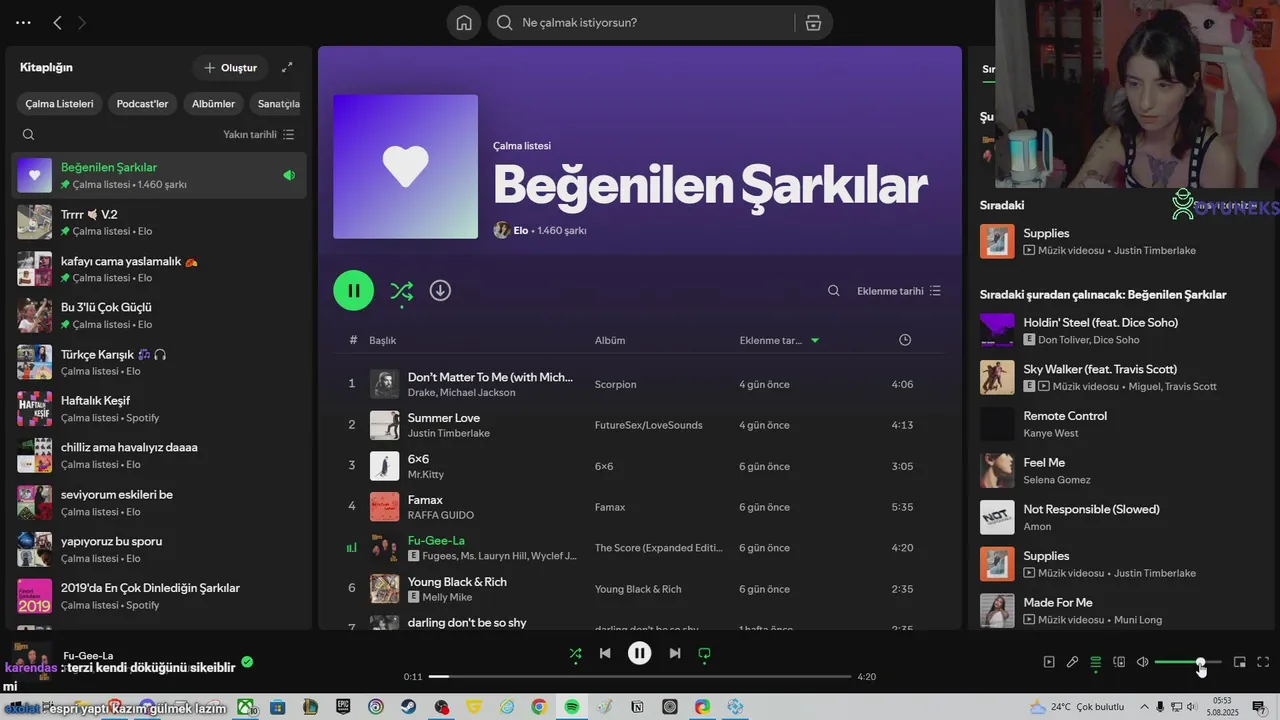
Task: Go back with the left arrow
Action: click(x=57, y=22)
